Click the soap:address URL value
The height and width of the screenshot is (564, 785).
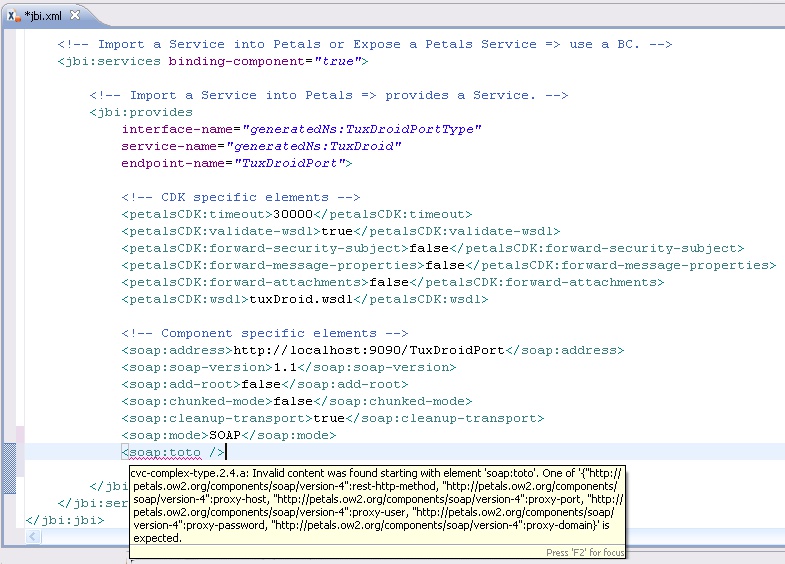368,350
